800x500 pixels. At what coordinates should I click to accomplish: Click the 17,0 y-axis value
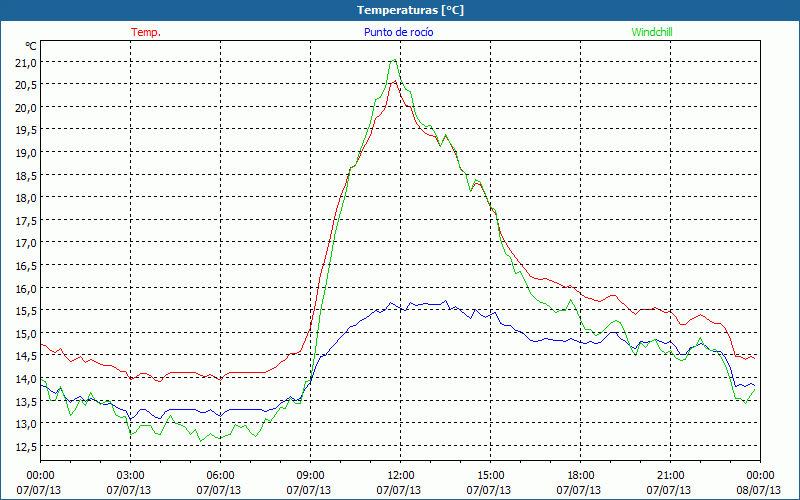tap(26, 243)
